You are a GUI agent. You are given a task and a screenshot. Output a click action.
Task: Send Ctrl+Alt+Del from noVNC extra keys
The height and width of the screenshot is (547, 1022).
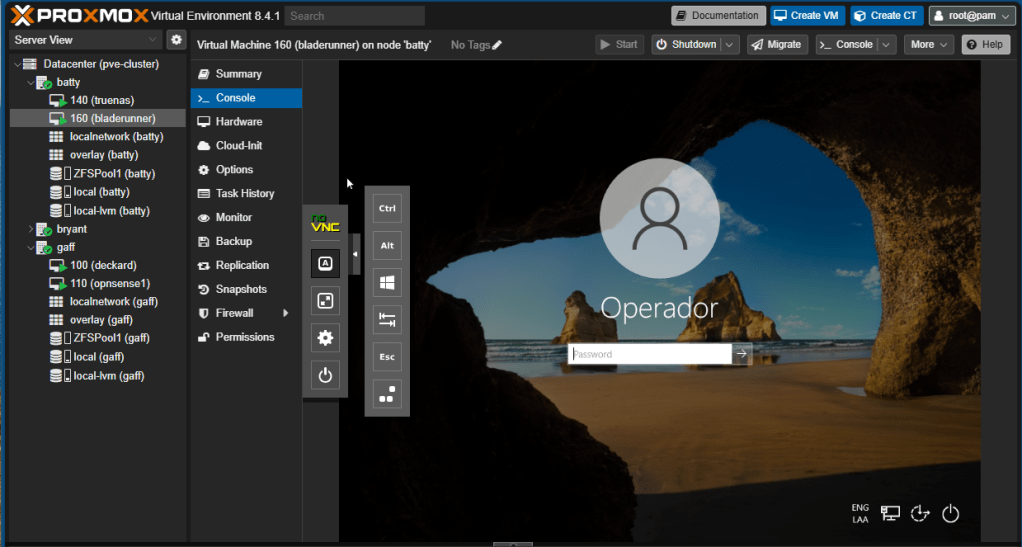click(387, 394)
